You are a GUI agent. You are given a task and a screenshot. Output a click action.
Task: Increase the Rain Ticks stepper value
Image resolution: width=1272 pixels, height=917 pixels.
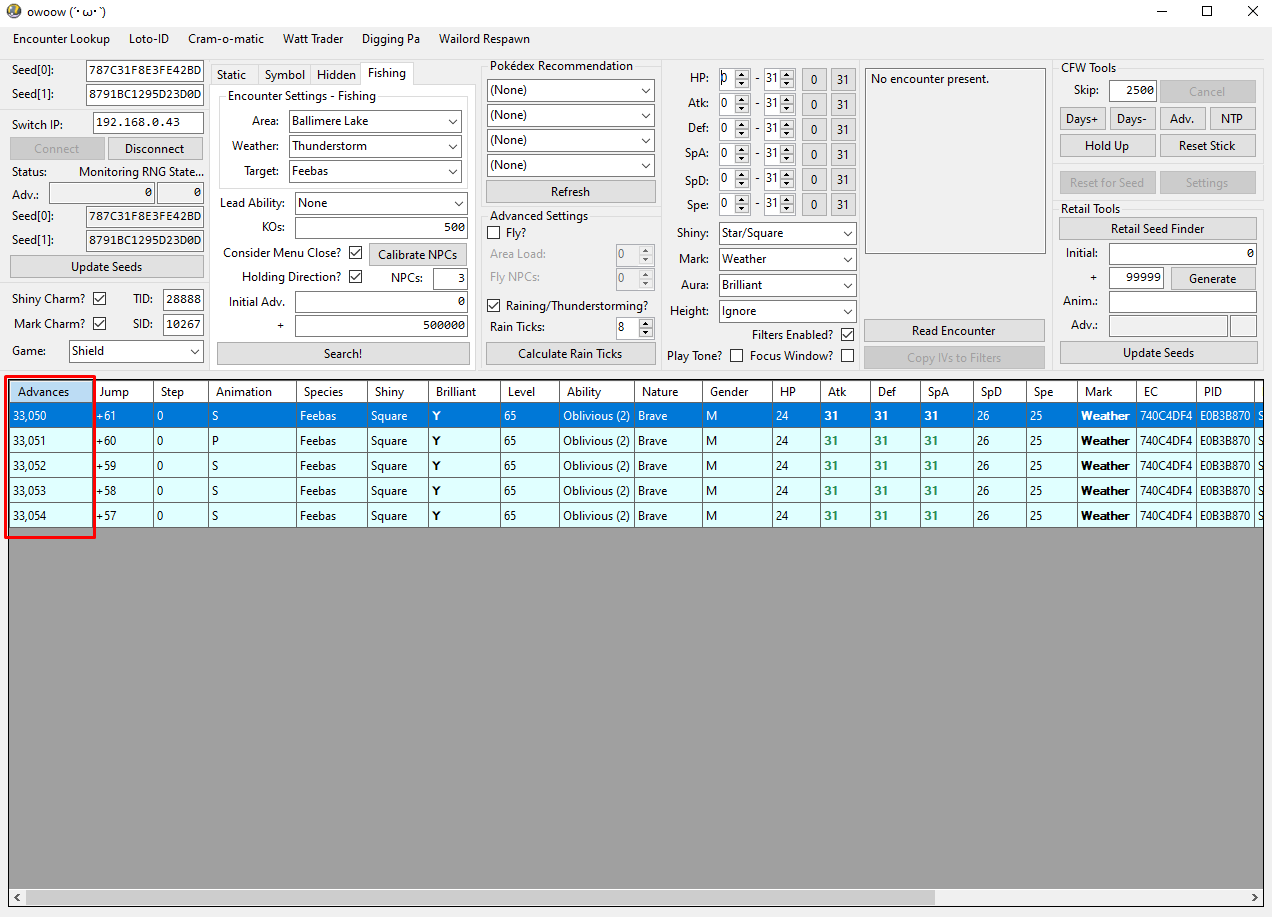pos(646,322)
